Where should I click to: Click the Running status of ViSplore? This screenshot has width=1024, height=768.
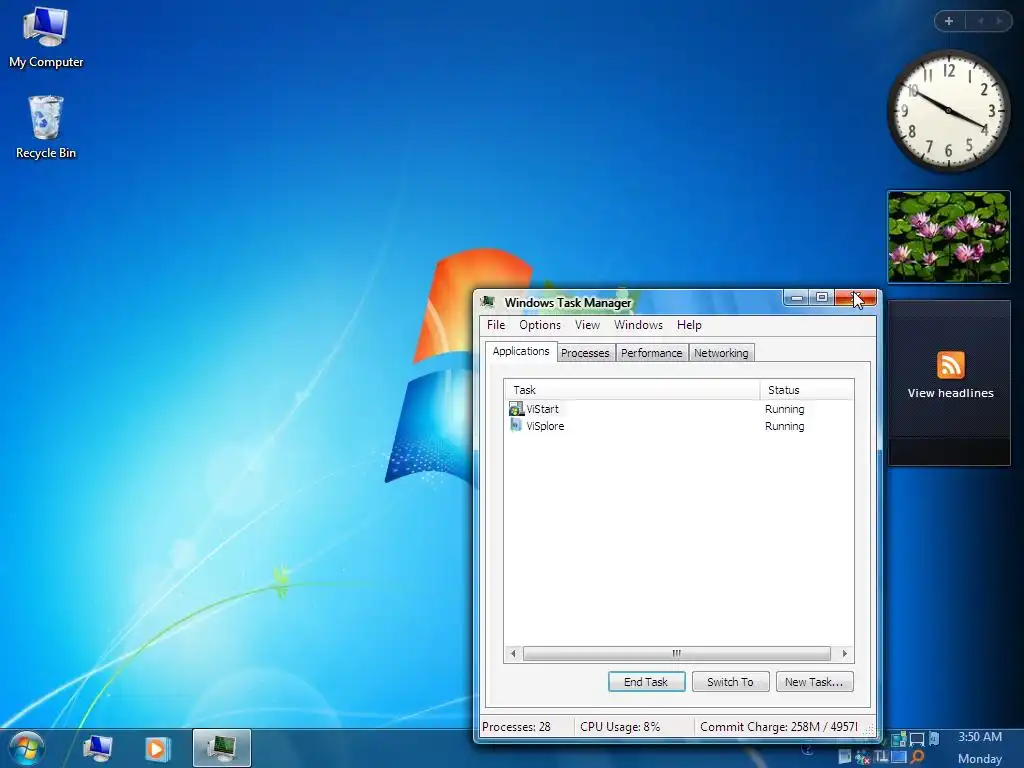[784, 426]
